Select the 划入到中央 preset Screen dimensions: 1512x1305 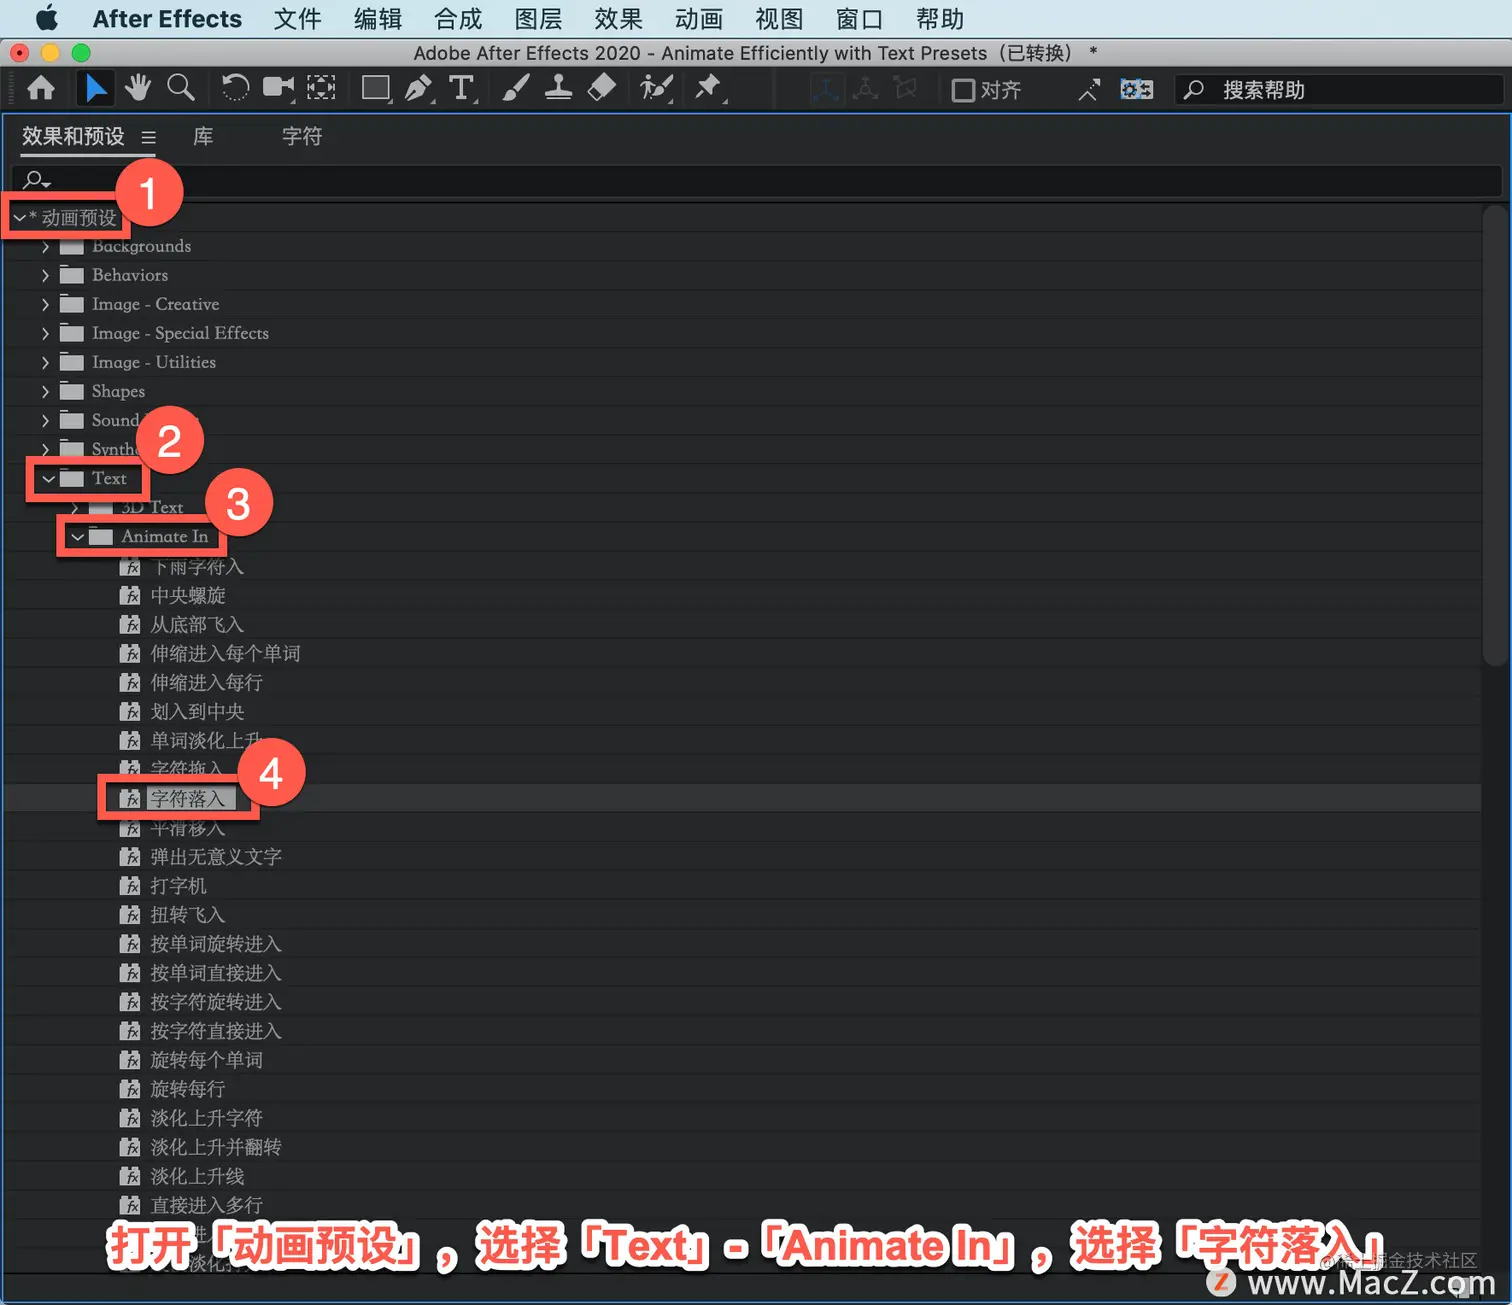(x=197, y=712)
